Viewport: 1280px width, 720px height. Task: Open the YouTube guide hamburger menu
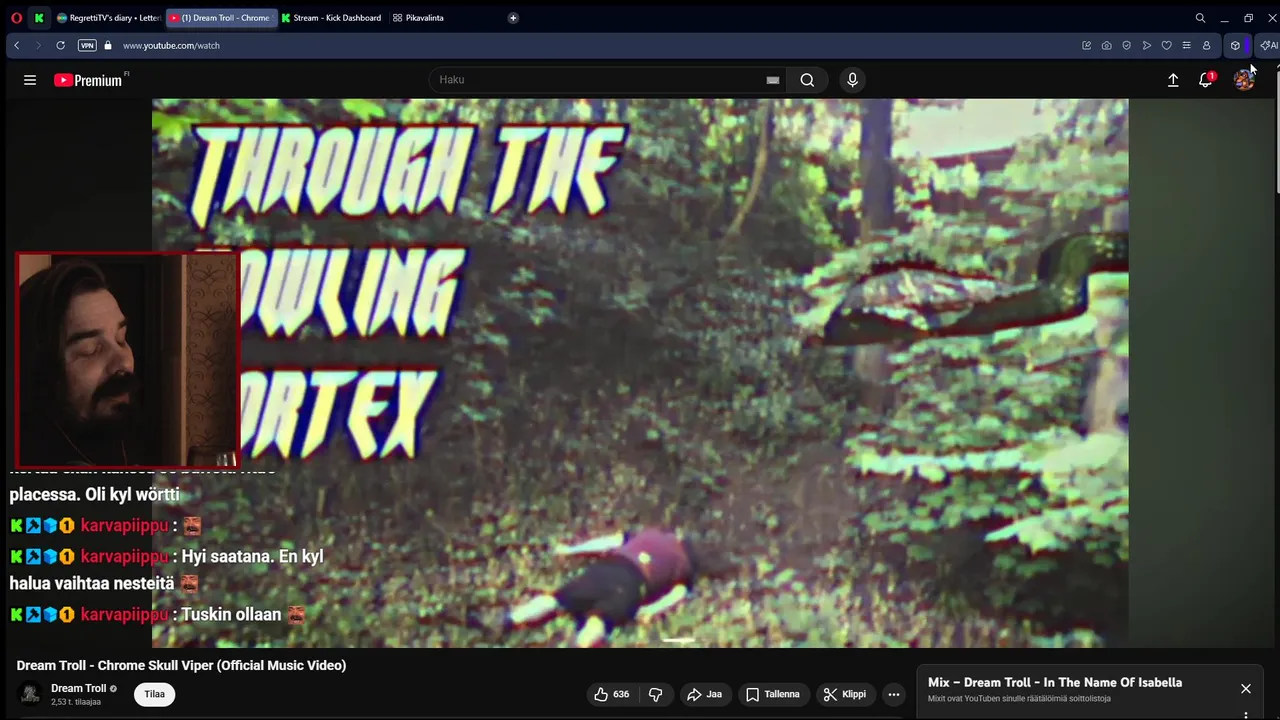pos(30,80)
